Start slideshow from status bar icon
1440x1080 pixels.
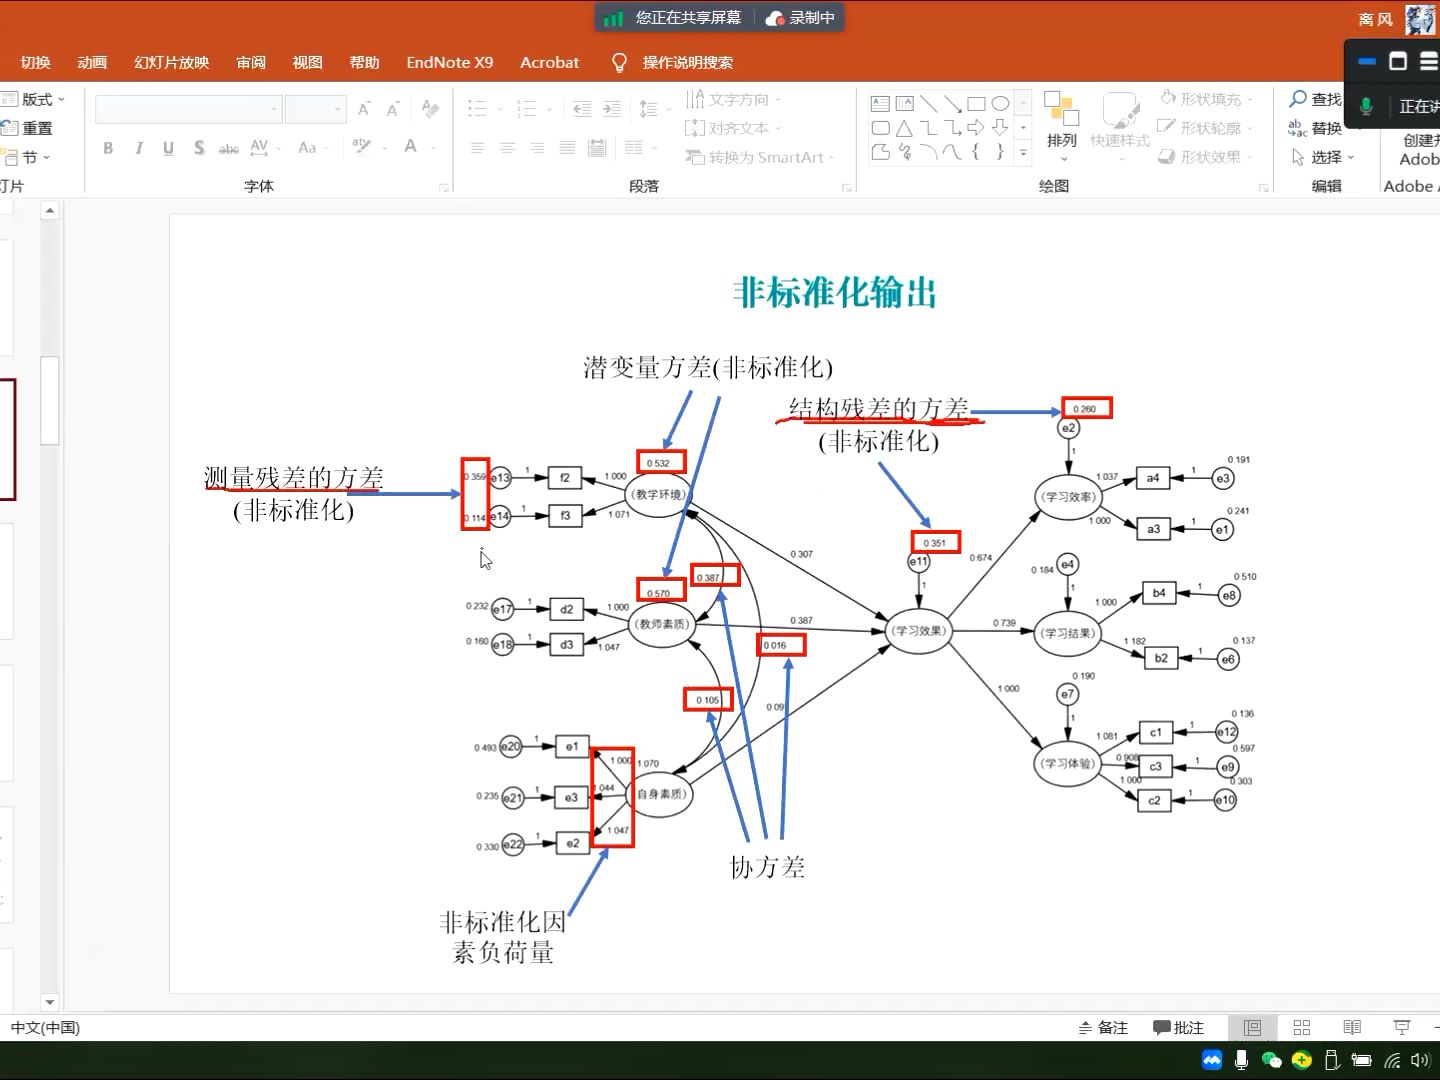[1399, 1027]
